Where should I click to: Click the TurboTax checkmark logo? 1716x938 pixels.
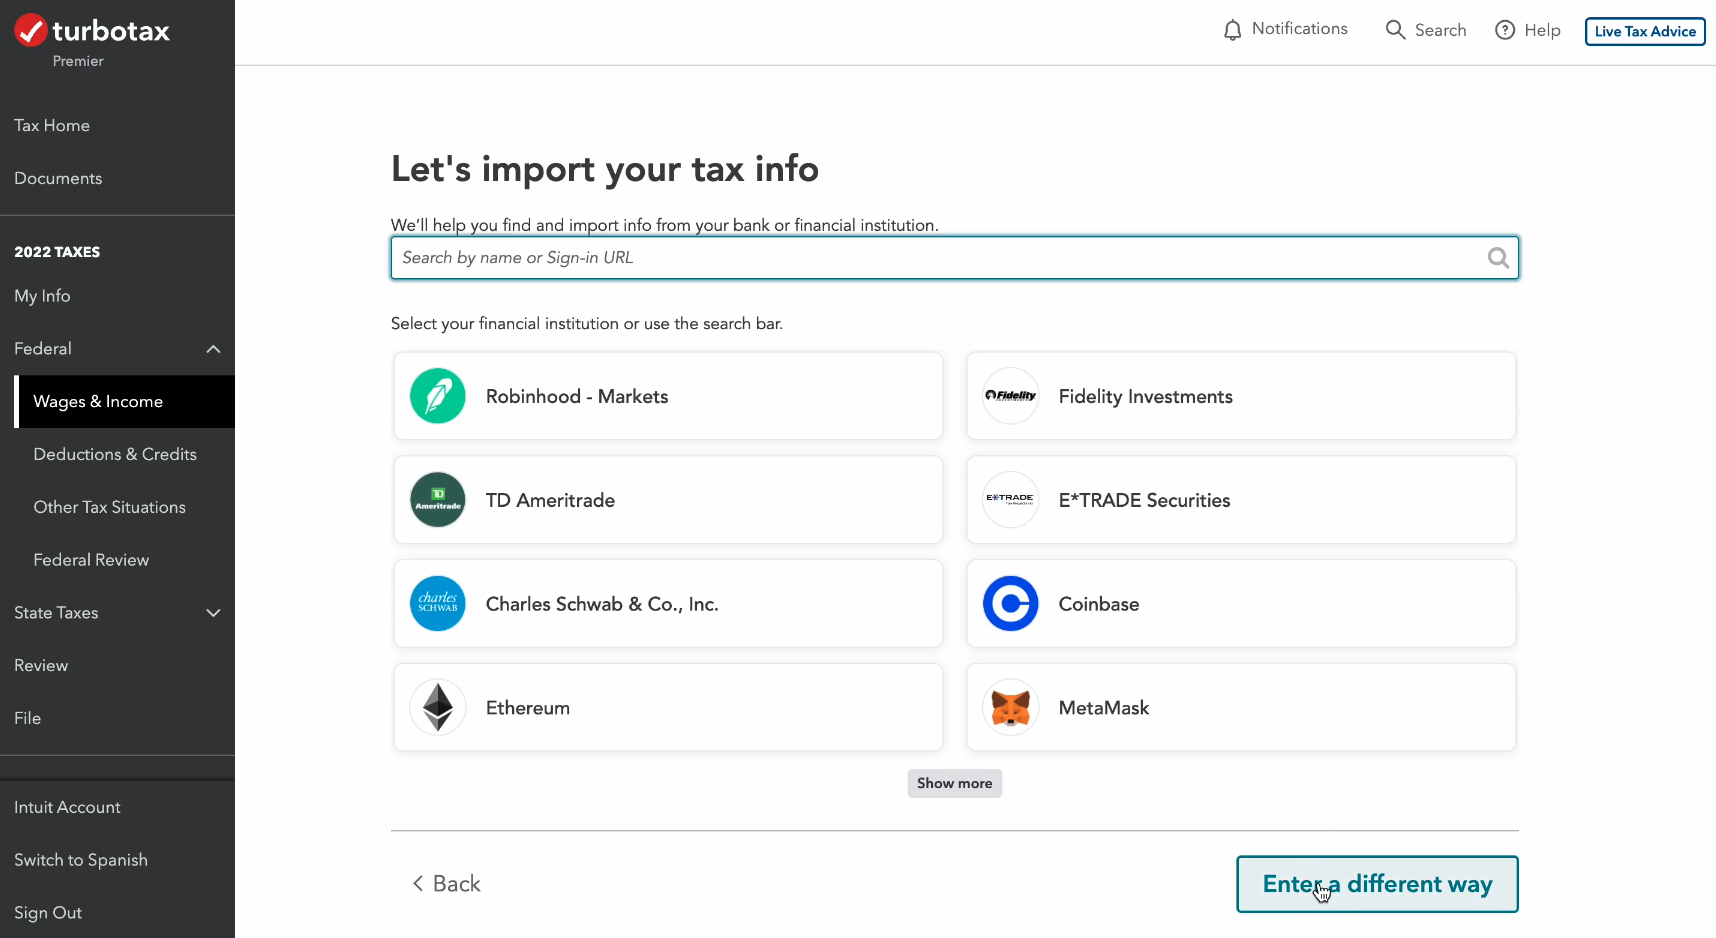pos(31,30)
